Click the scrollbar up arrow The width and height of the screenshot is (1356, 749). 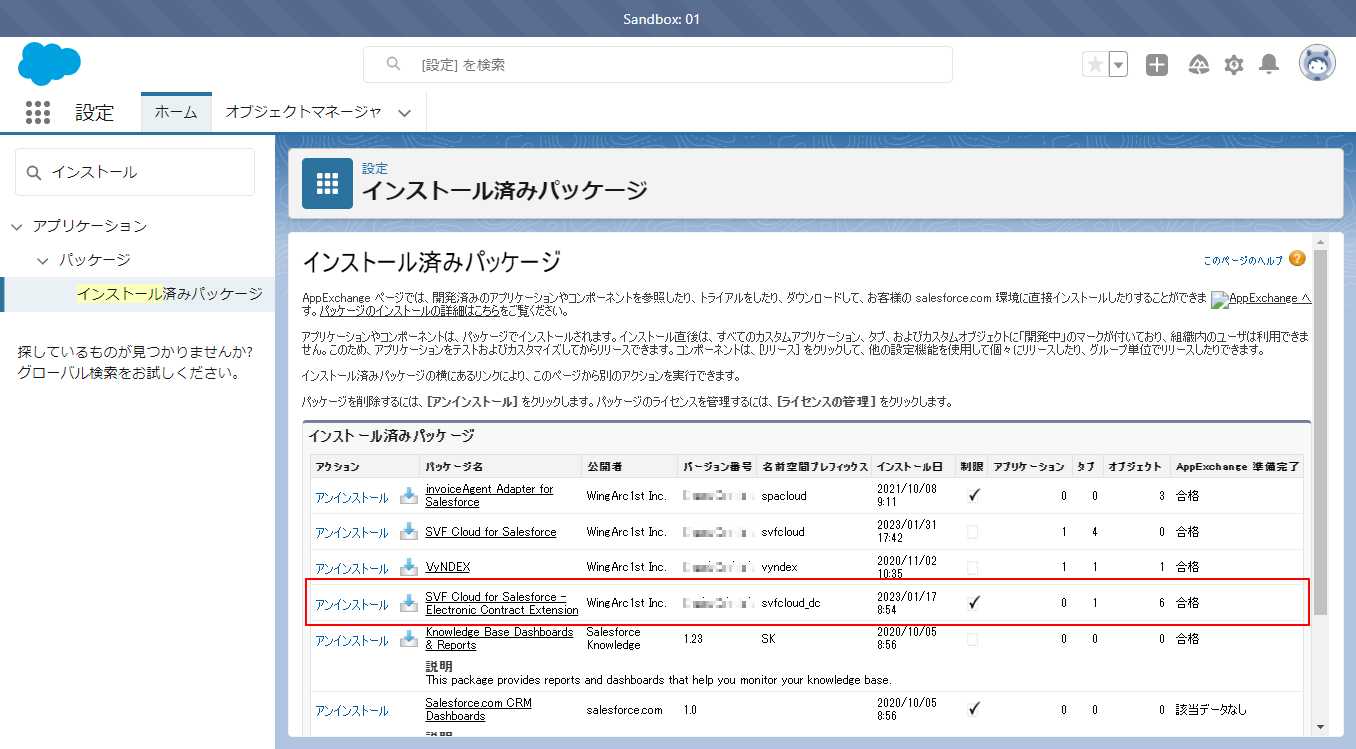[x=1320, y=242]
